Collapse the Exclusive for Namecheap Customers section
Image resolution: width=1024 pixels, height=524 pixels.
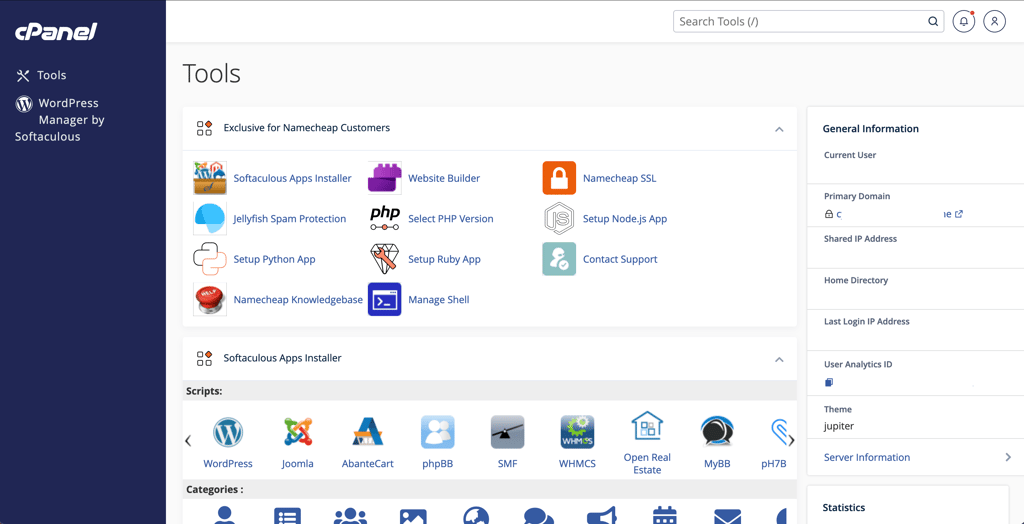coord(779,129)
